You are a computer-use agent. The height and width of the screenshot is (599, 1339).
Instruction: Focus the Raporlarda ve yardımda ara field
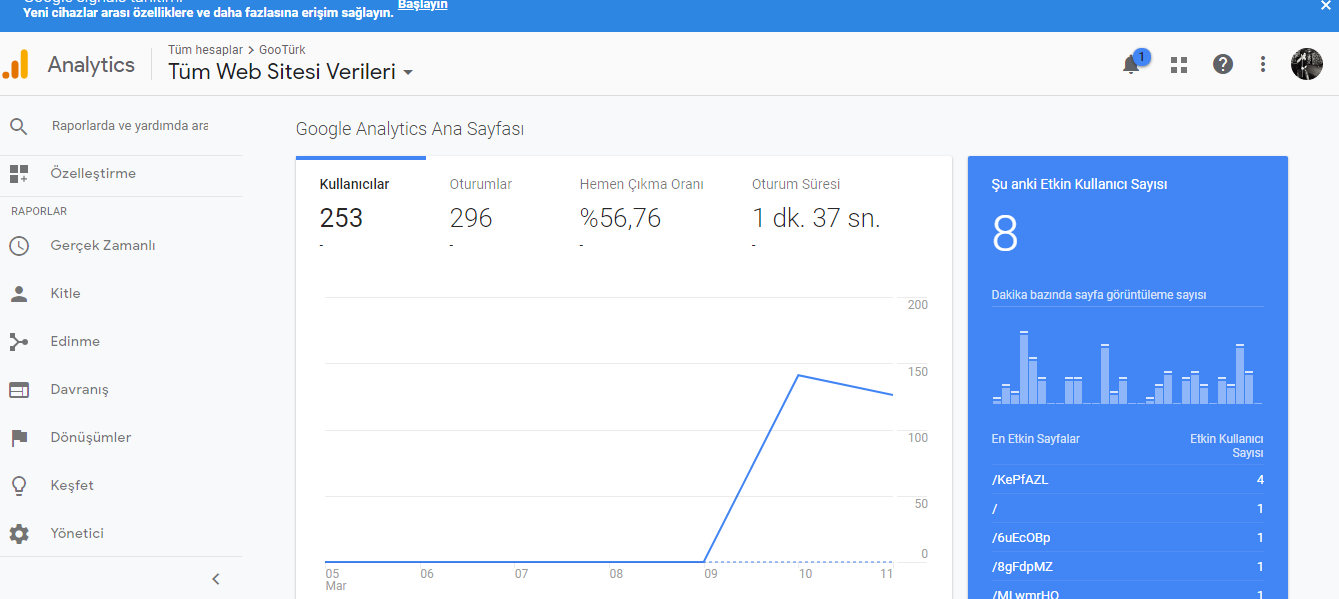pos(130,126)
